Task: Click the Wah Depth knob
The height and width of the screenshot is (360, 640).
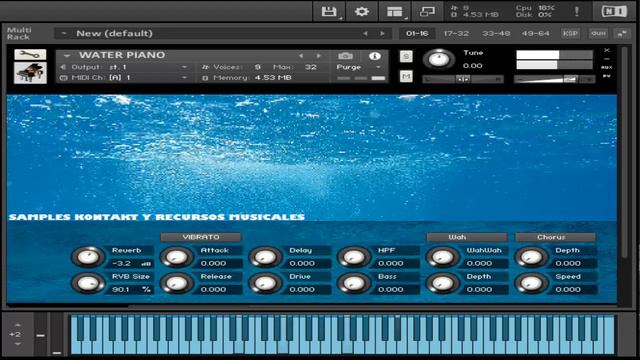Action: point(442,283)
